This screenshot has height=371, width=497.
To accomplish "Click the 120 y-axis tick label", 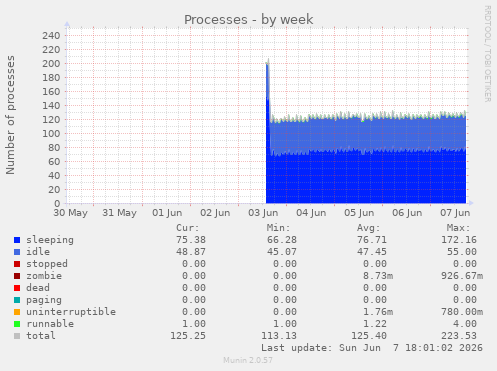I will click(51, 120).
